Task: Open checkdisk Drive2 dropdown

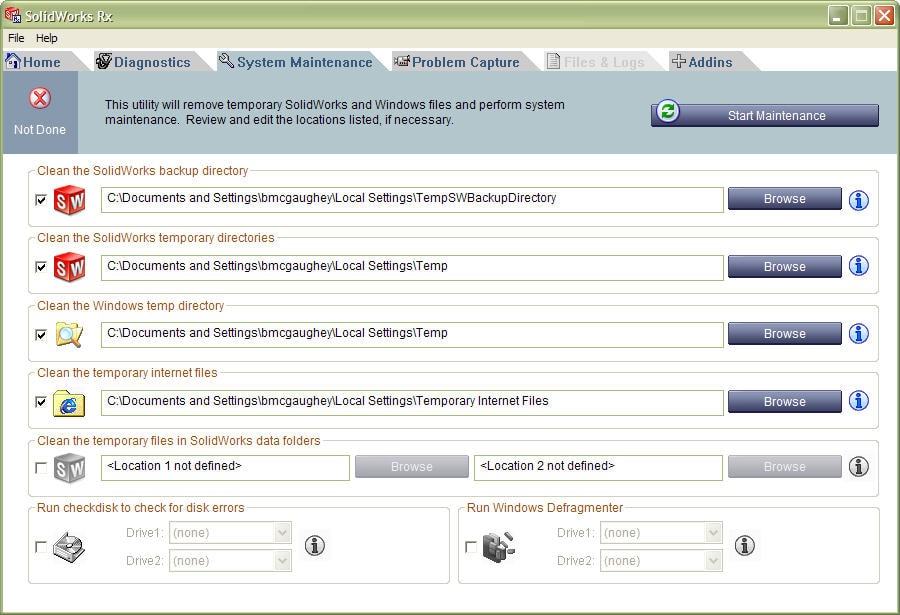Action: click(x=230, y=560)
